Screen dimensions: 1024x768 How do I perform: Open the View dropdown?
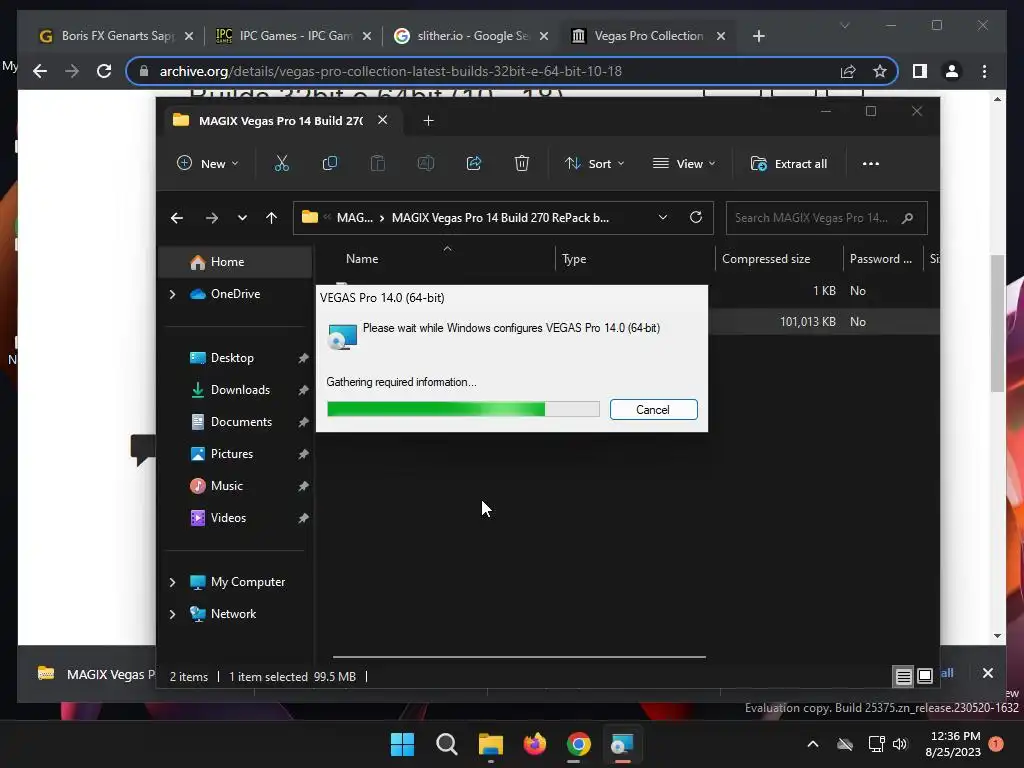click(684, 163)
